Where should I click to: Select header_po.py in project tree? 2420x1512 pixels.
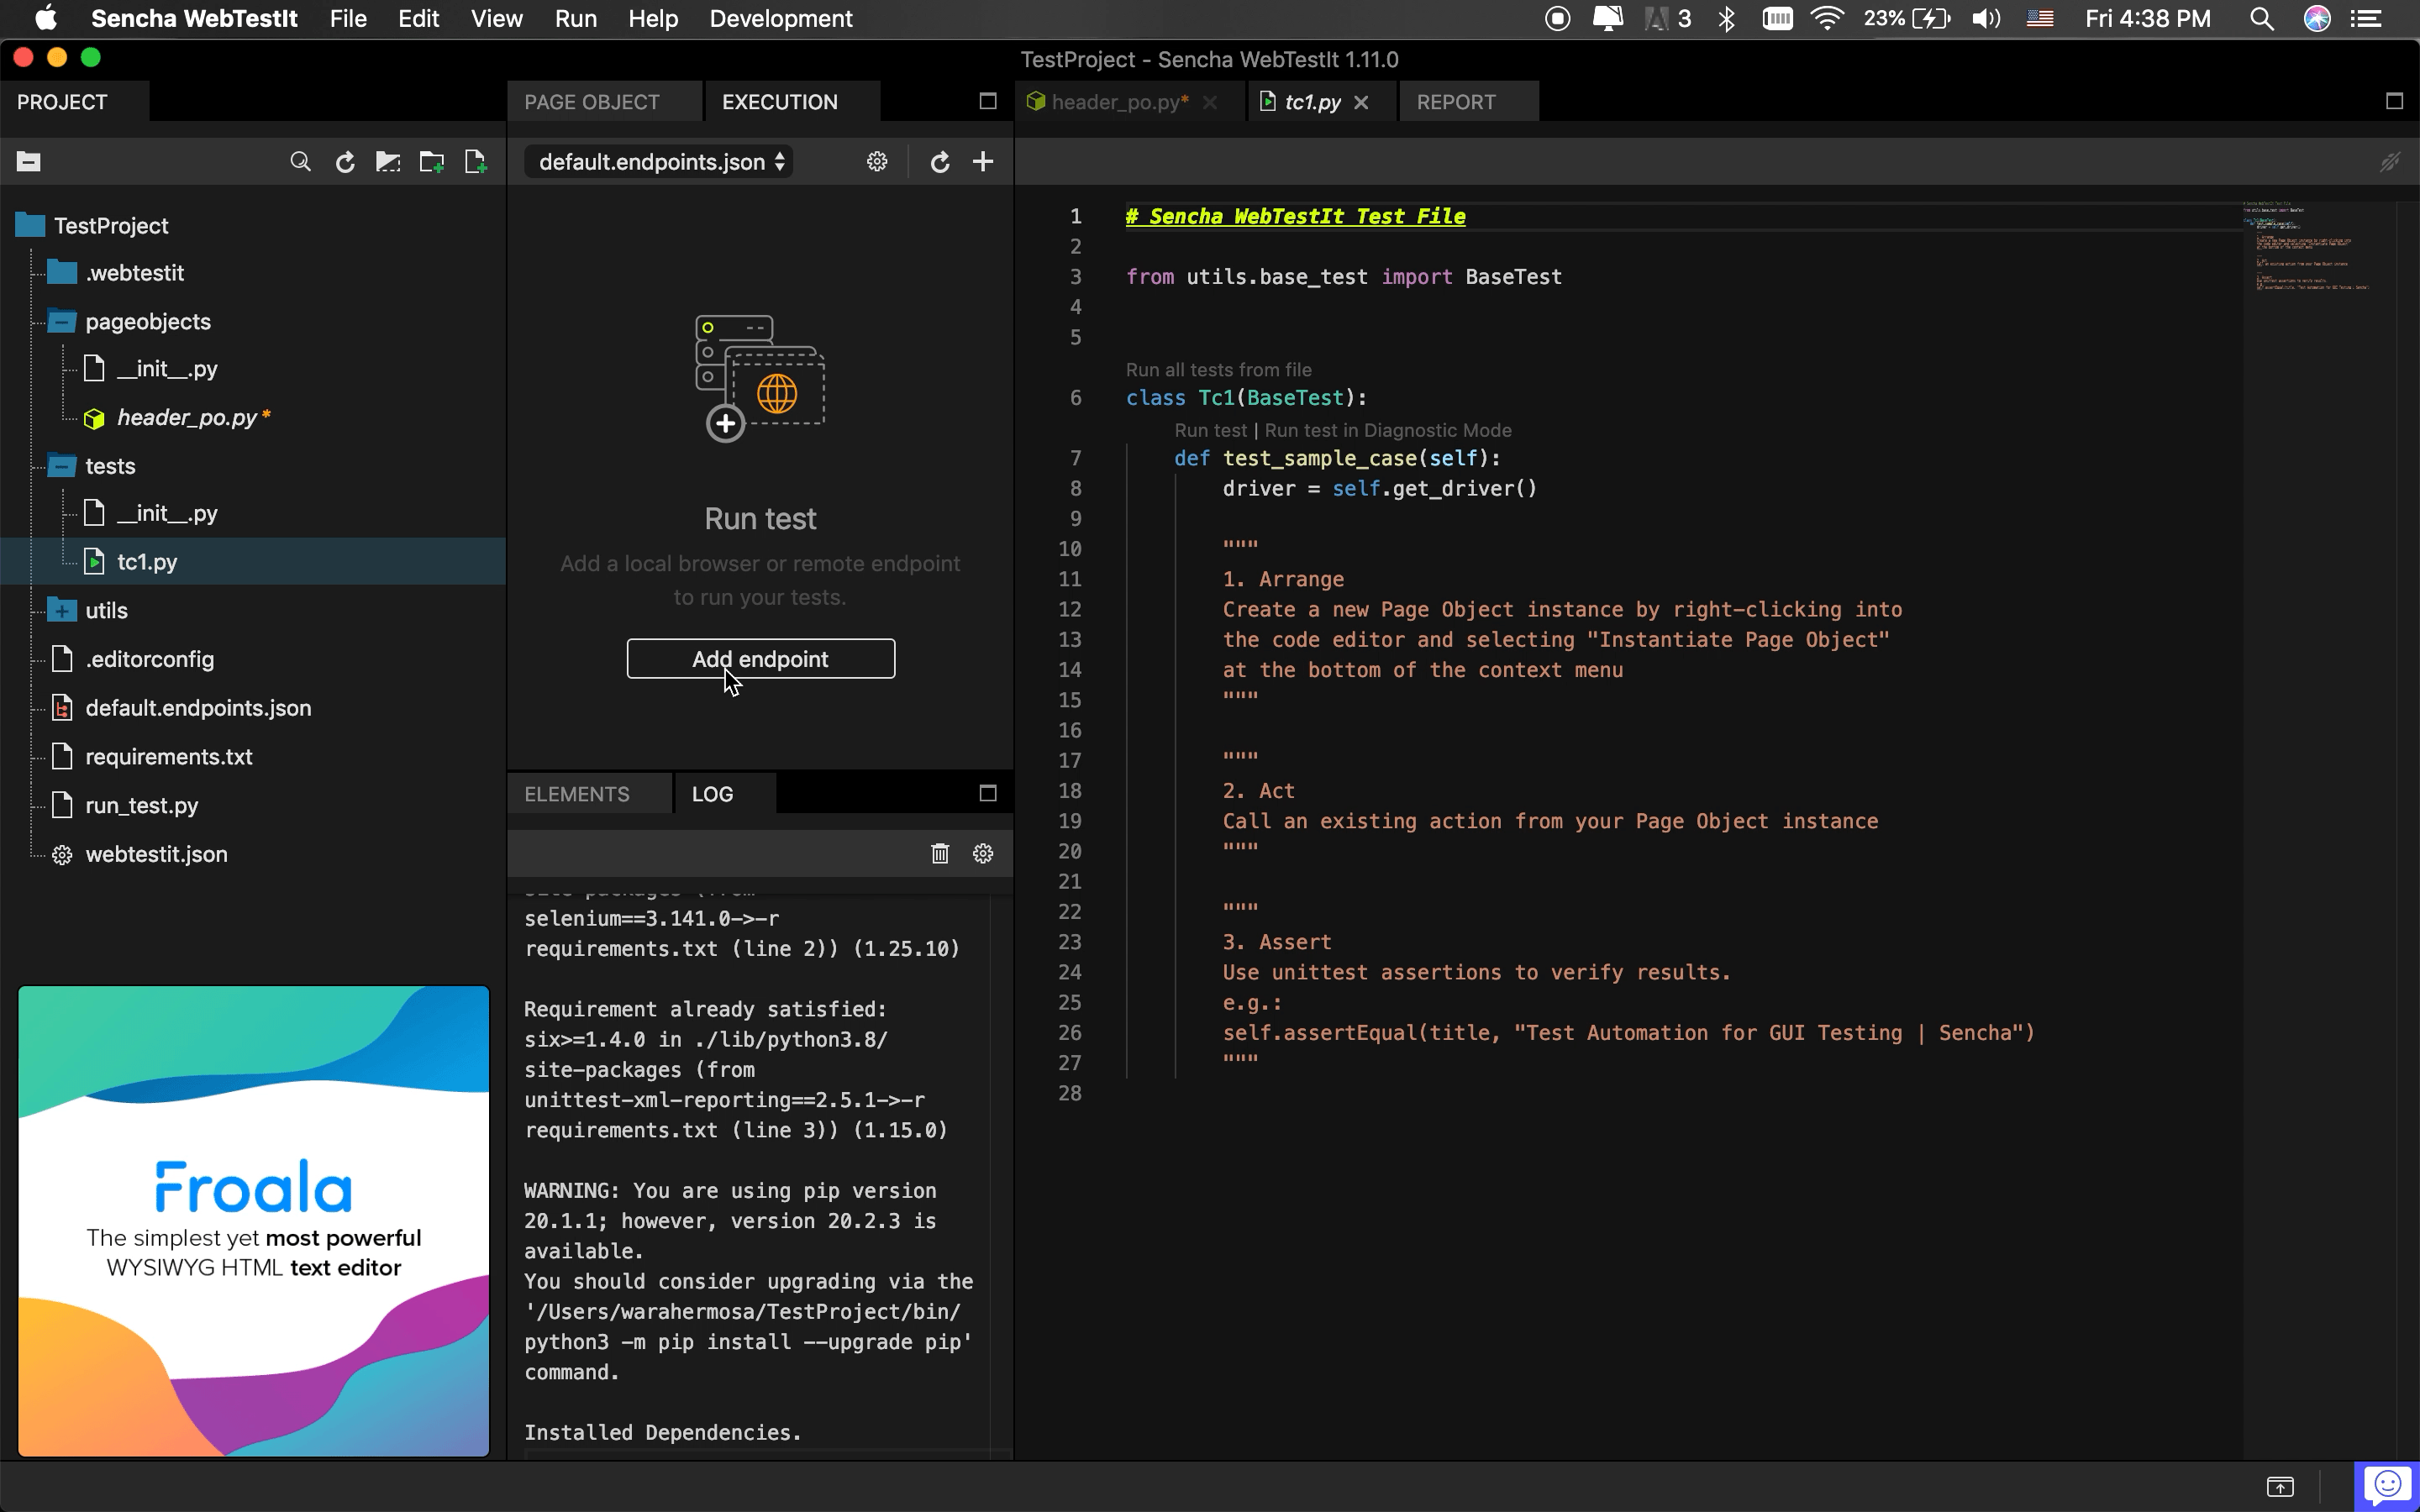tap(187, 418)
